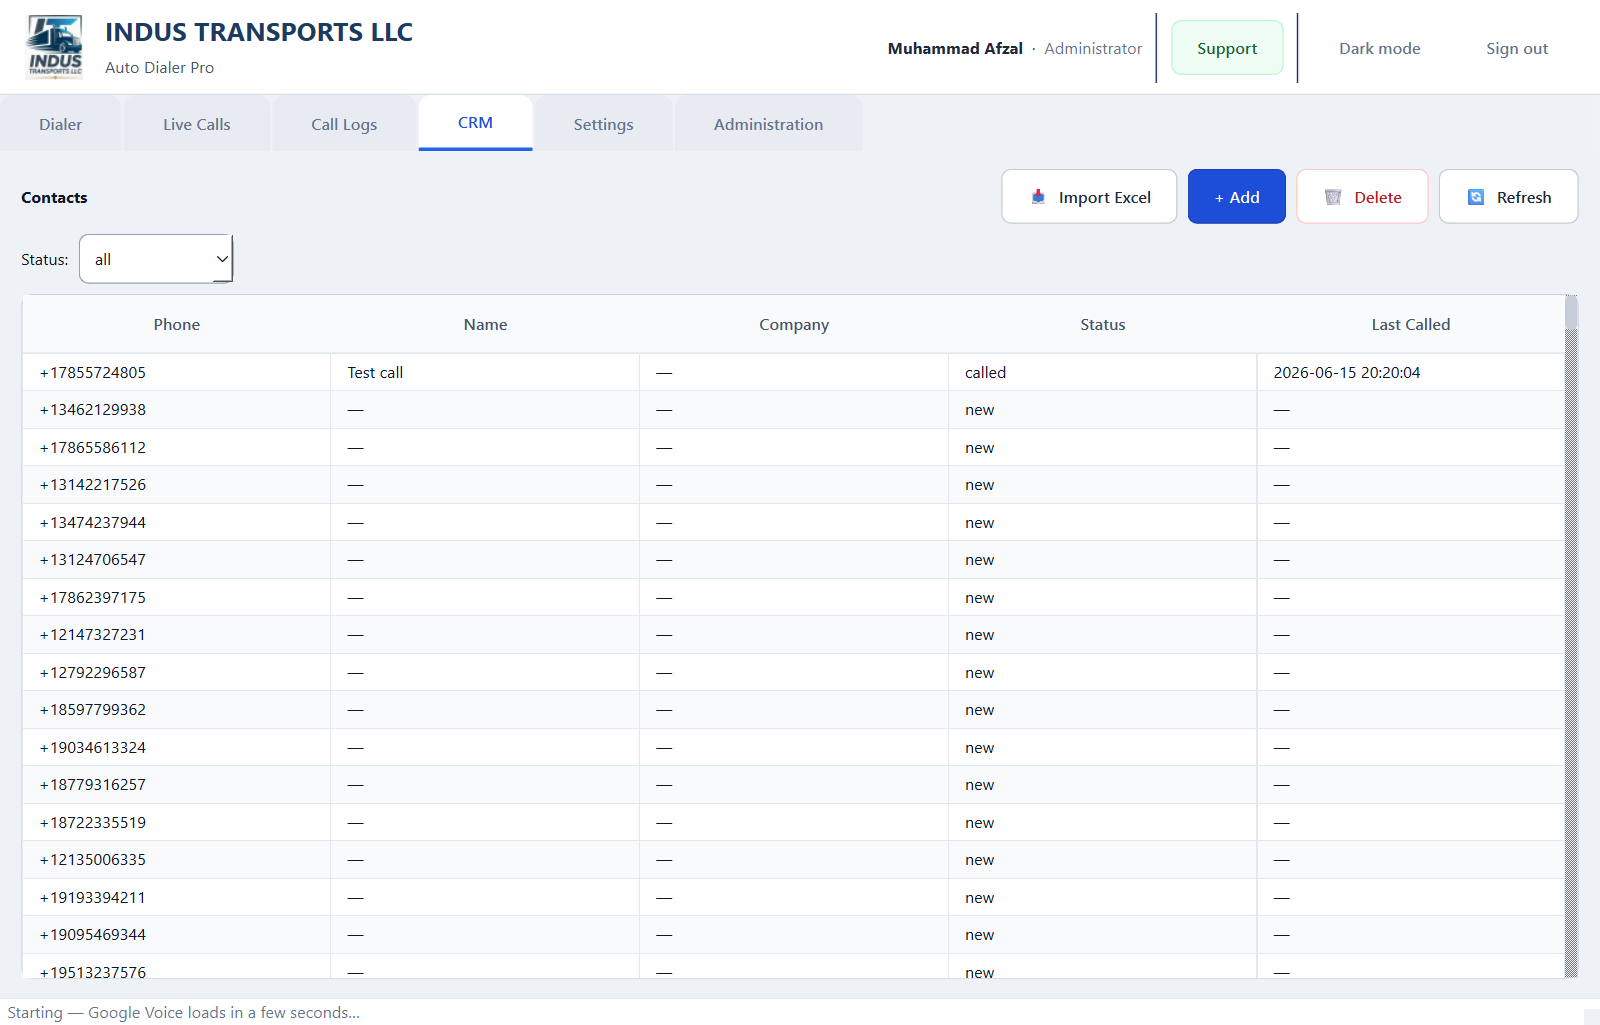Click Sign out
1600x1025 pixels.
tap(1516, 48)
